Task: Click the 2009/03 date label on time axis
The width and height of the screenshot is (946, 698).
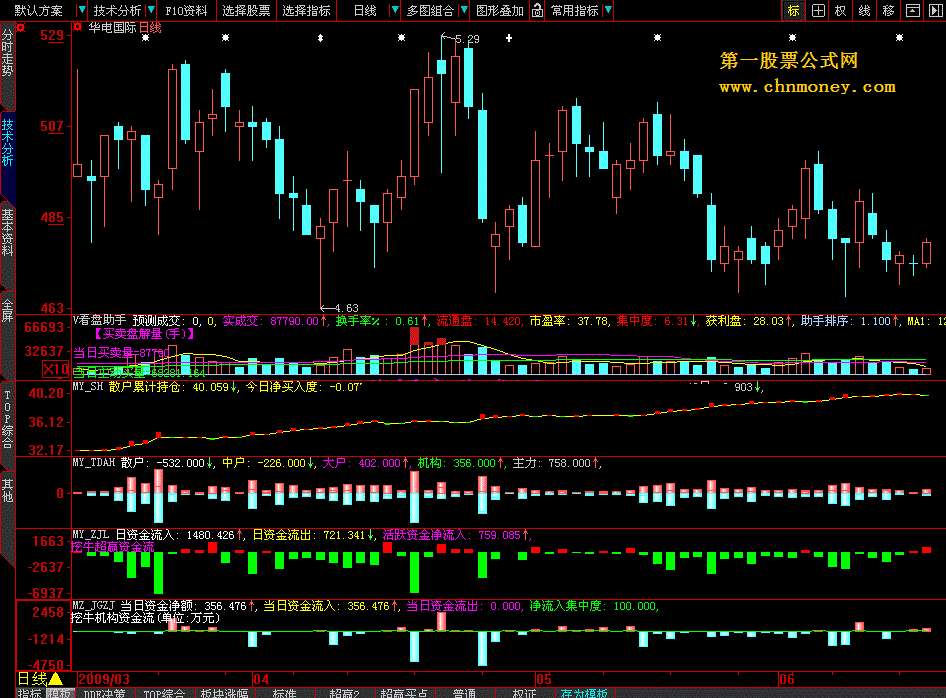Action: coord(104,679)
